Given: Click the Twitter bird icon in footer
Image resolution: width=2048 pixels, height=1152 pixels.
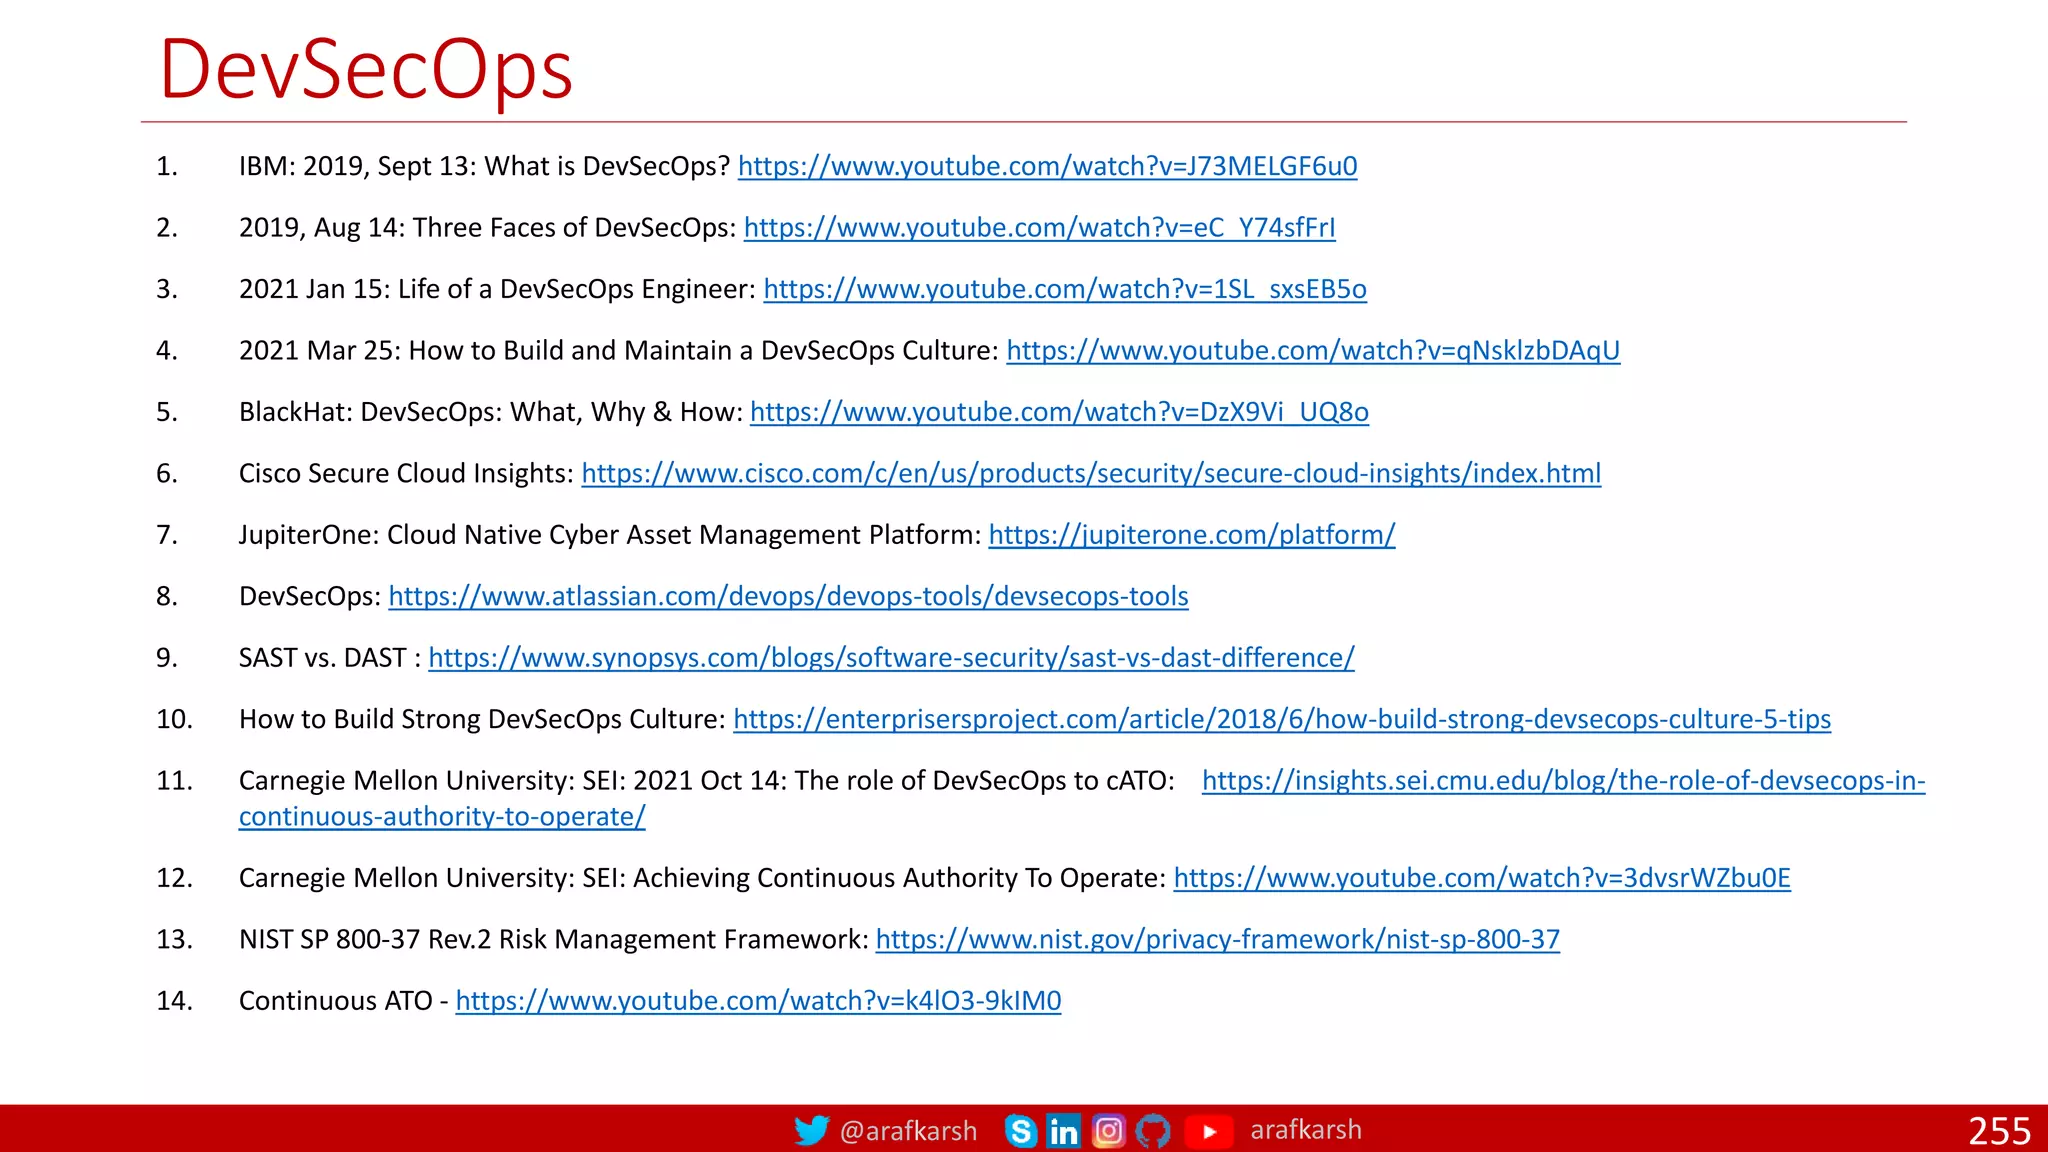Looking at the screenshot, I should click(x=811, y=1130).
